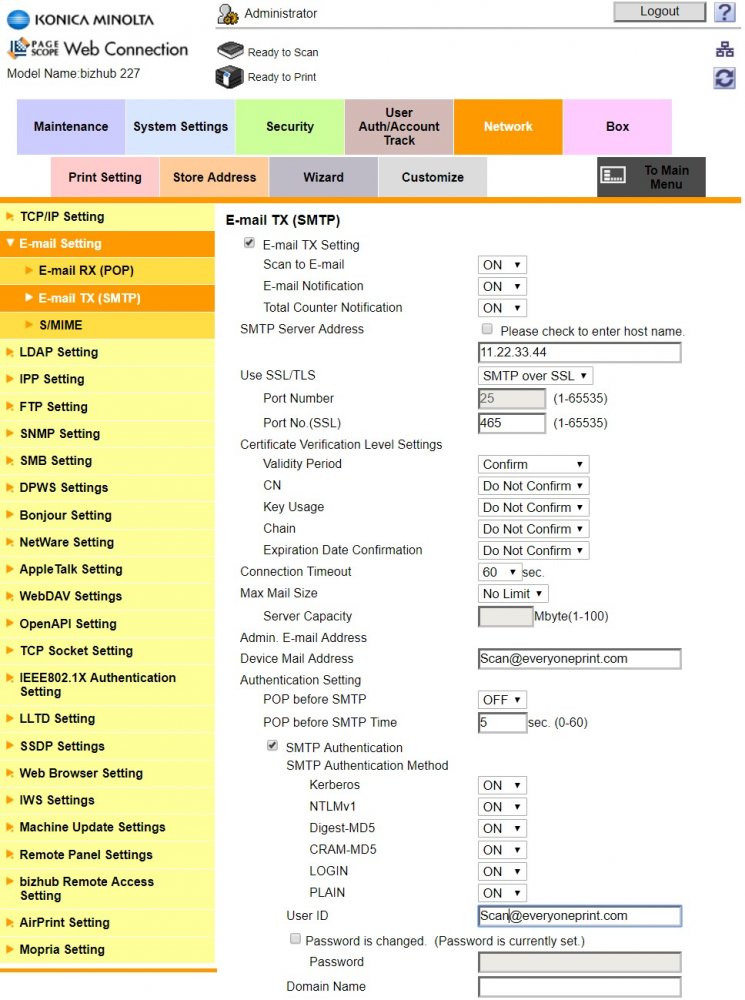The image size is (745, 1000).
Task: Check the Password is changed box
Action: 294,940
